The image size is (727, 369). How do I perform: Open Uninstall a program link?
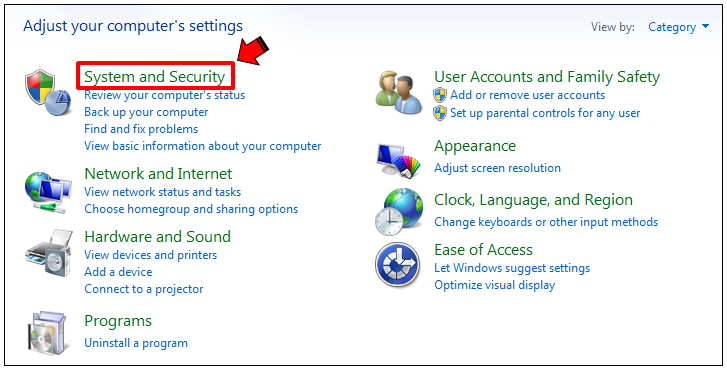[x=136, y=343]
